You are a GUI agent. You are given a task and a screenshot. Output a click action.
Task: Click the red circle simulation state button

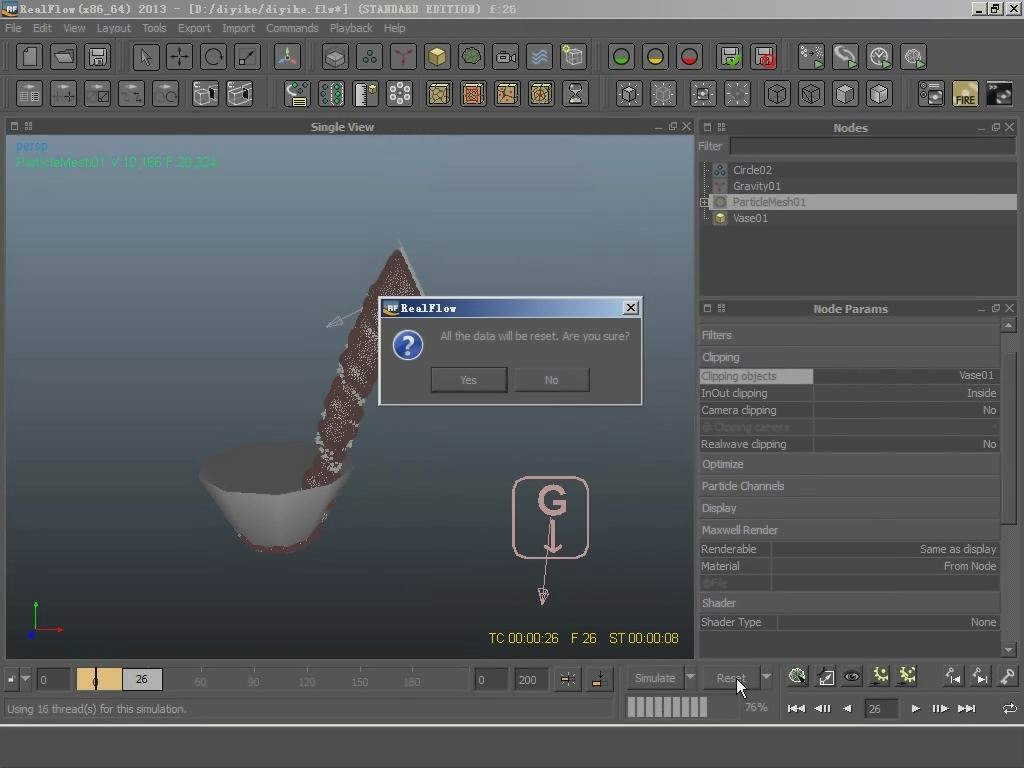[x=689, y=57]
